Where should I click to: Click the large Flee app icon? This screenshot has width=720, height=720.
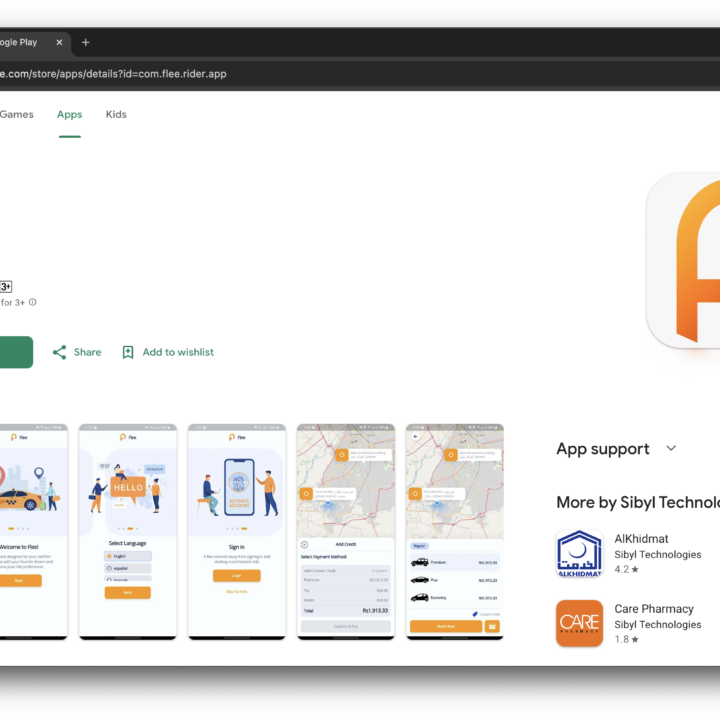683,260
